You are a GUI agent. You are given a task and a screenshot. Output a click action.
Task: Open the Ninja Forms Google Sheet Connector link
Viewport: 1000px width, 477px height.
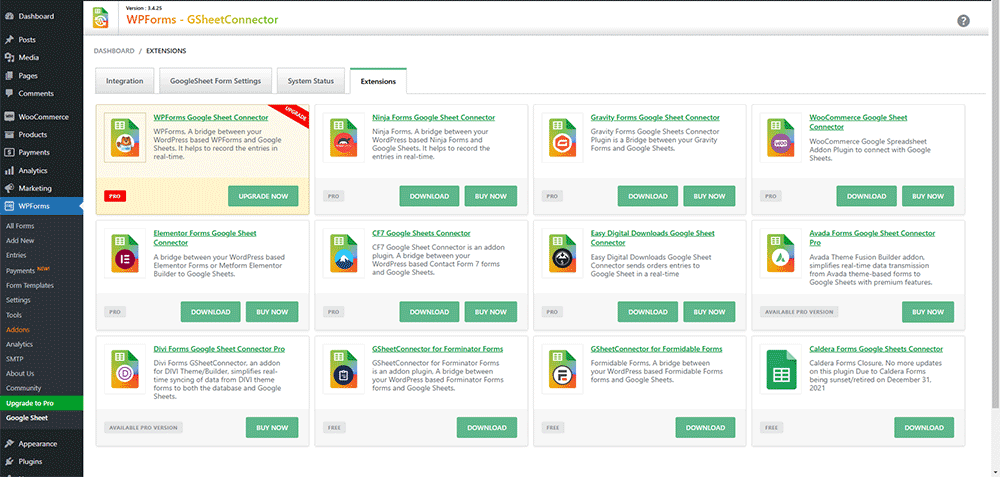point(434,117)
